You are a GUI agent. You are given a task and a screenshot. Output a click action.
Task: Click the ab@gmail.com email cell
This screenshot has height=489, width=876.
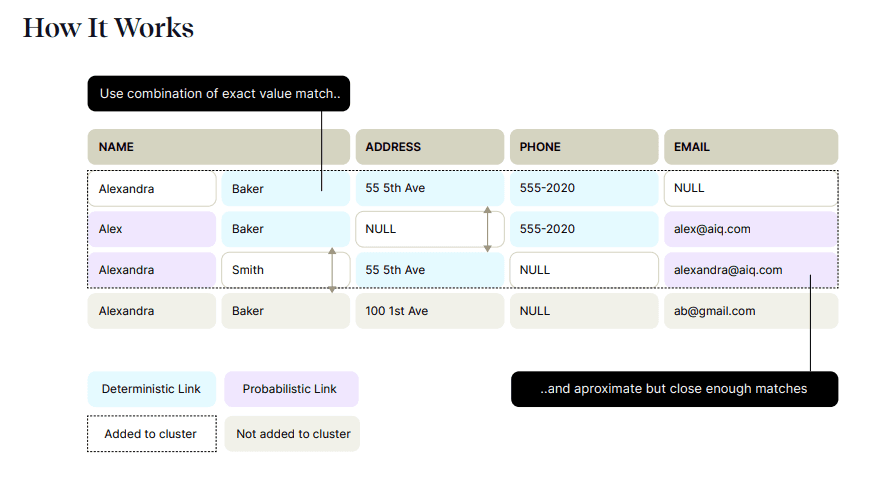coord(750,311)
